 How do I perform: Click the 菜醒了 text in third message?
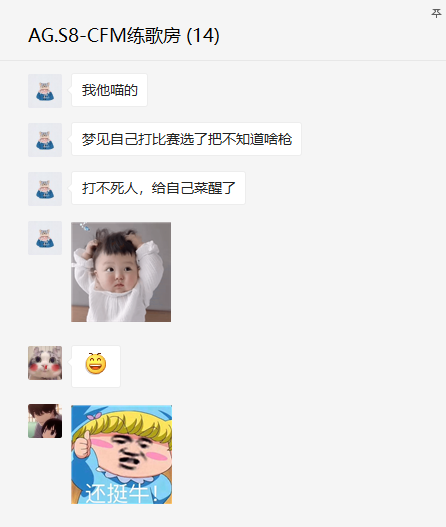[x=214, y=188]
